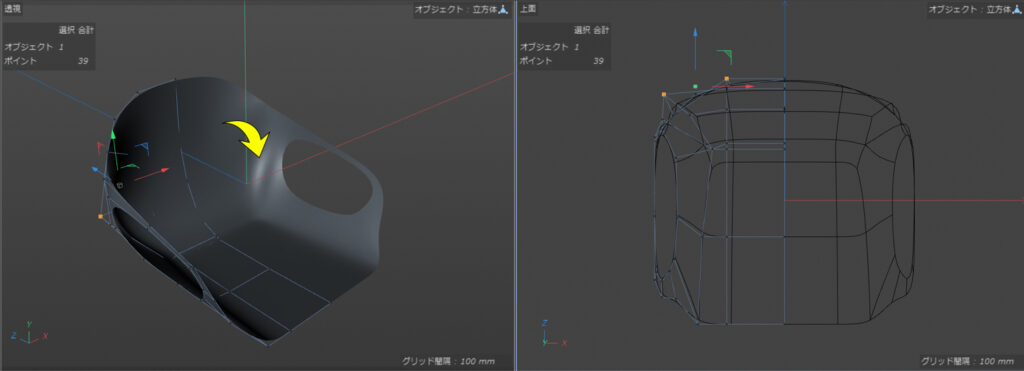Open the オブジェクト：立方体 label in perspective view
1024x371 pixels.
coord(456,9)
